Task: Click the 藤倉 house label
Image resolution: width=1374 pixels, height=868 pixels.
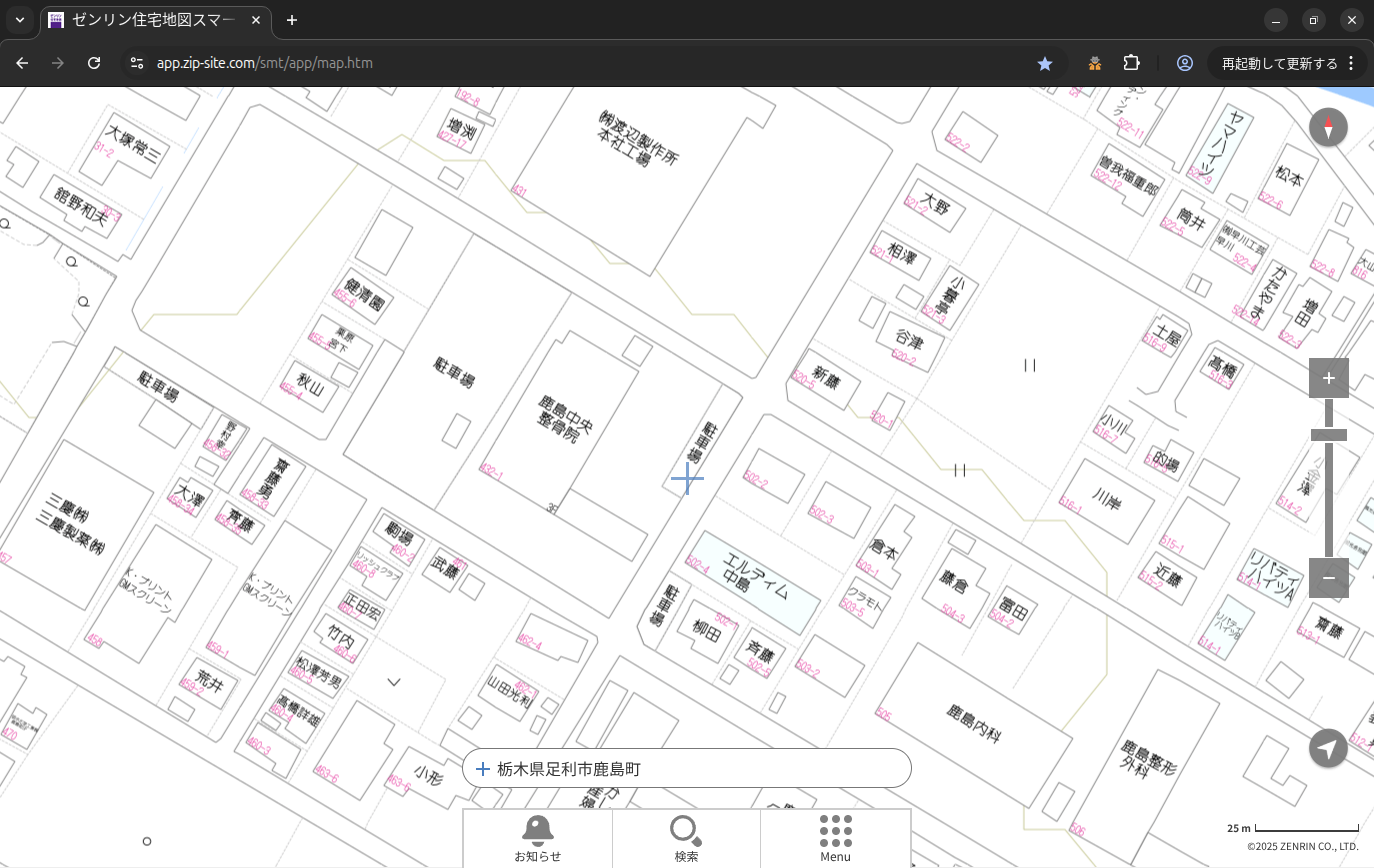Action: pyautogui.click(x=955, y=583)
